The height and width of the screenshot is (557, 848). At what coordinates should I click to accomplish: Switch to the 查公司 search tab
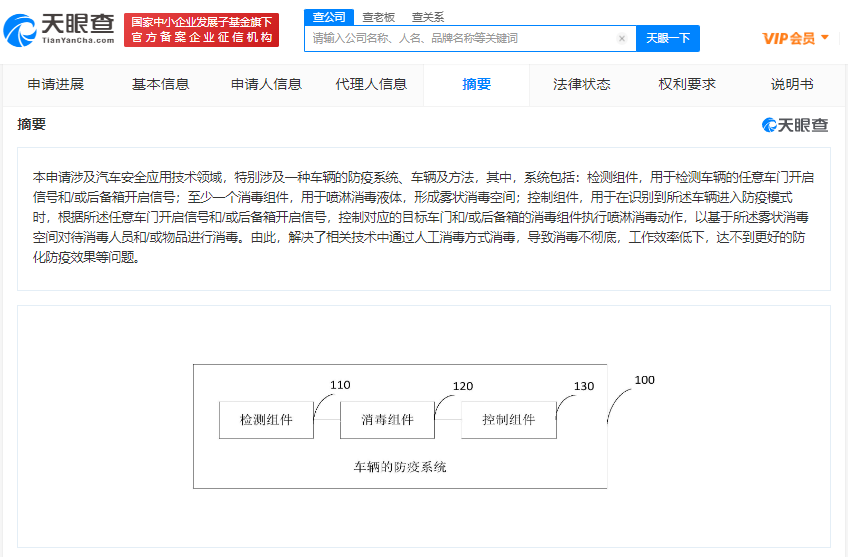(x=329, y=17)
